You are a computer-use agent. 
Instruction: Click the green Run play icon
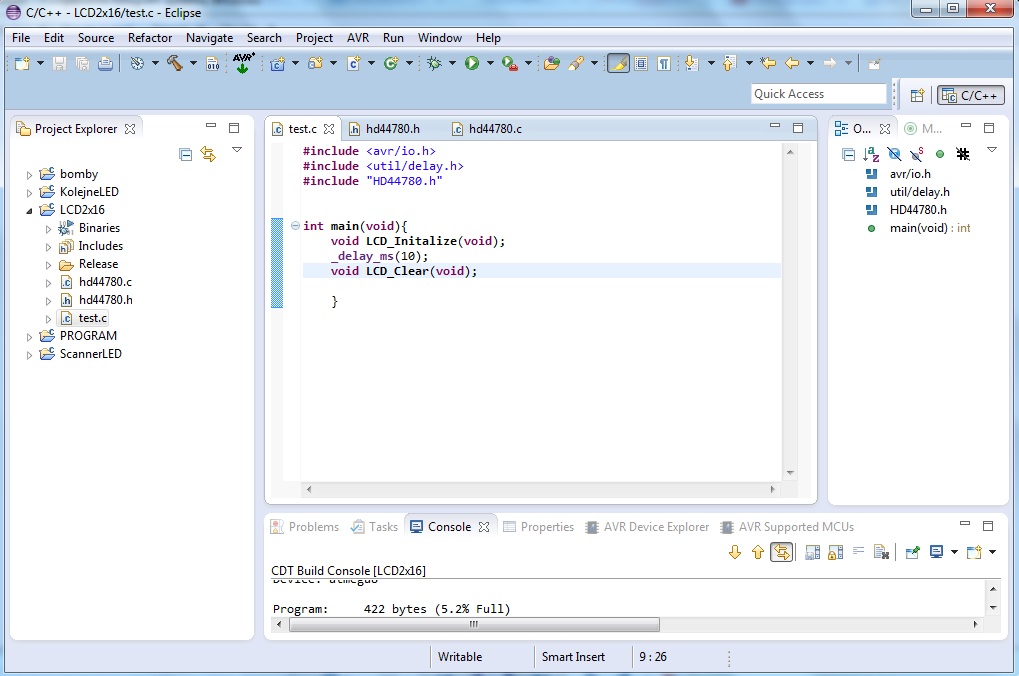(472, 63)
